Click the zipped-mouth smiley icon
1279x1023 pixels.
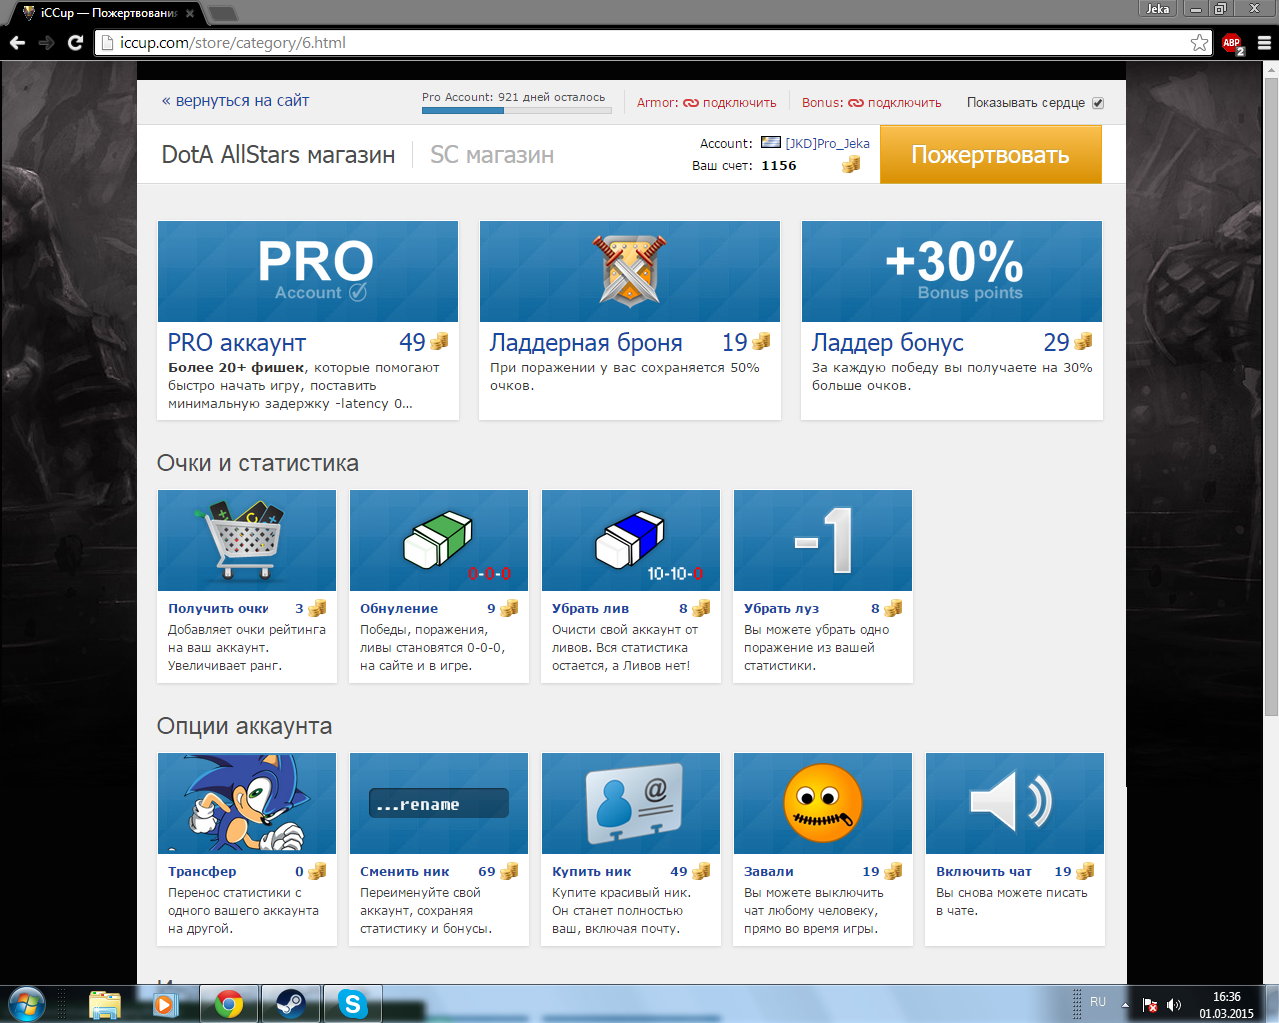[823, 803]
